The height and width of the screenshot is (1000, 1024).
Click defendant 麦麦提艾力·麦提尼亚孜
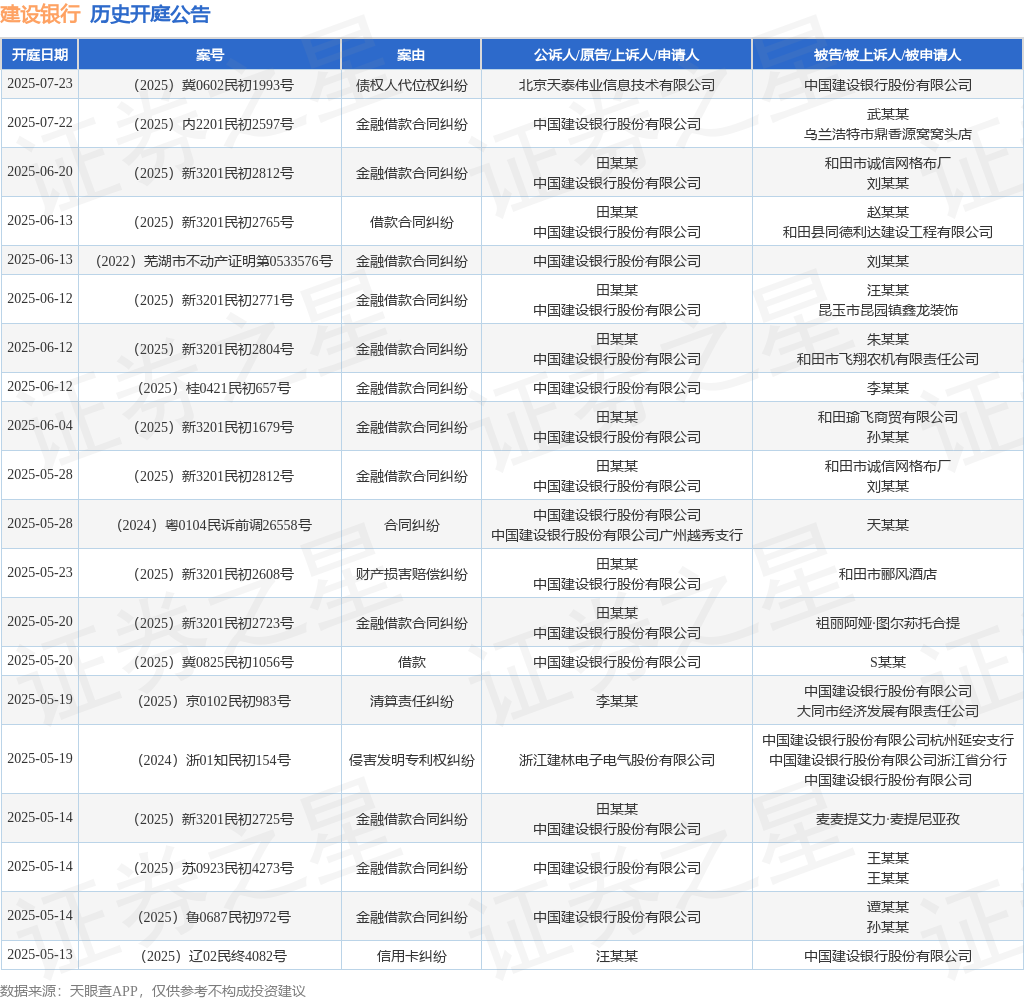click(888, 819)
